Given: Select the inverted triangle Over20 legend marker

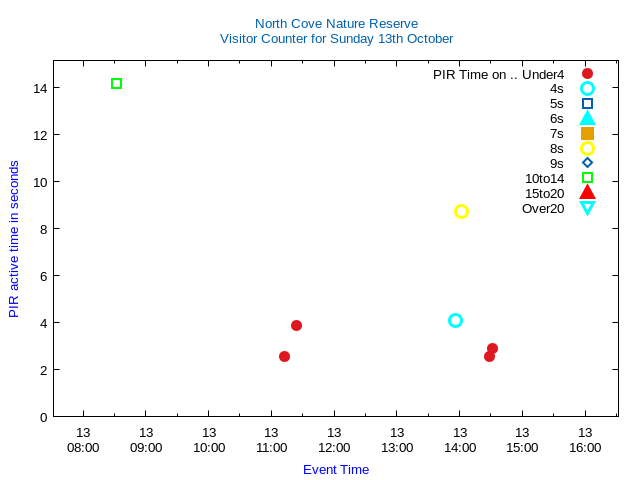Looking at the screenshot, I should coord(587,208).
